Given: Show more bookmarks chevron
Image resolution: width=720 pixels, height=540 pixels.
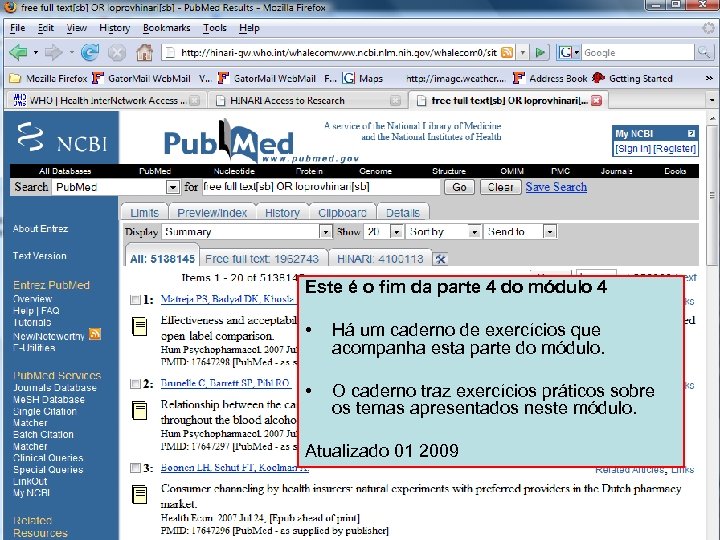Looking at the screenshot, I should coord(709,79).
